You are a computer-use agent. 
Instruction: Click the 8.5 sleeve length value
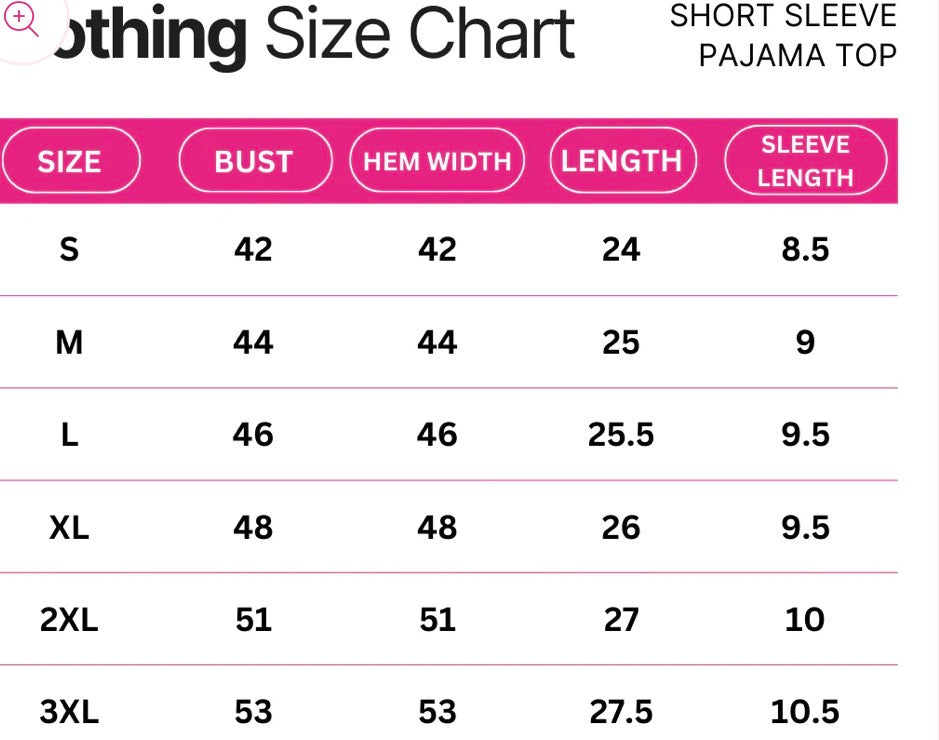(x=805, y=249)
